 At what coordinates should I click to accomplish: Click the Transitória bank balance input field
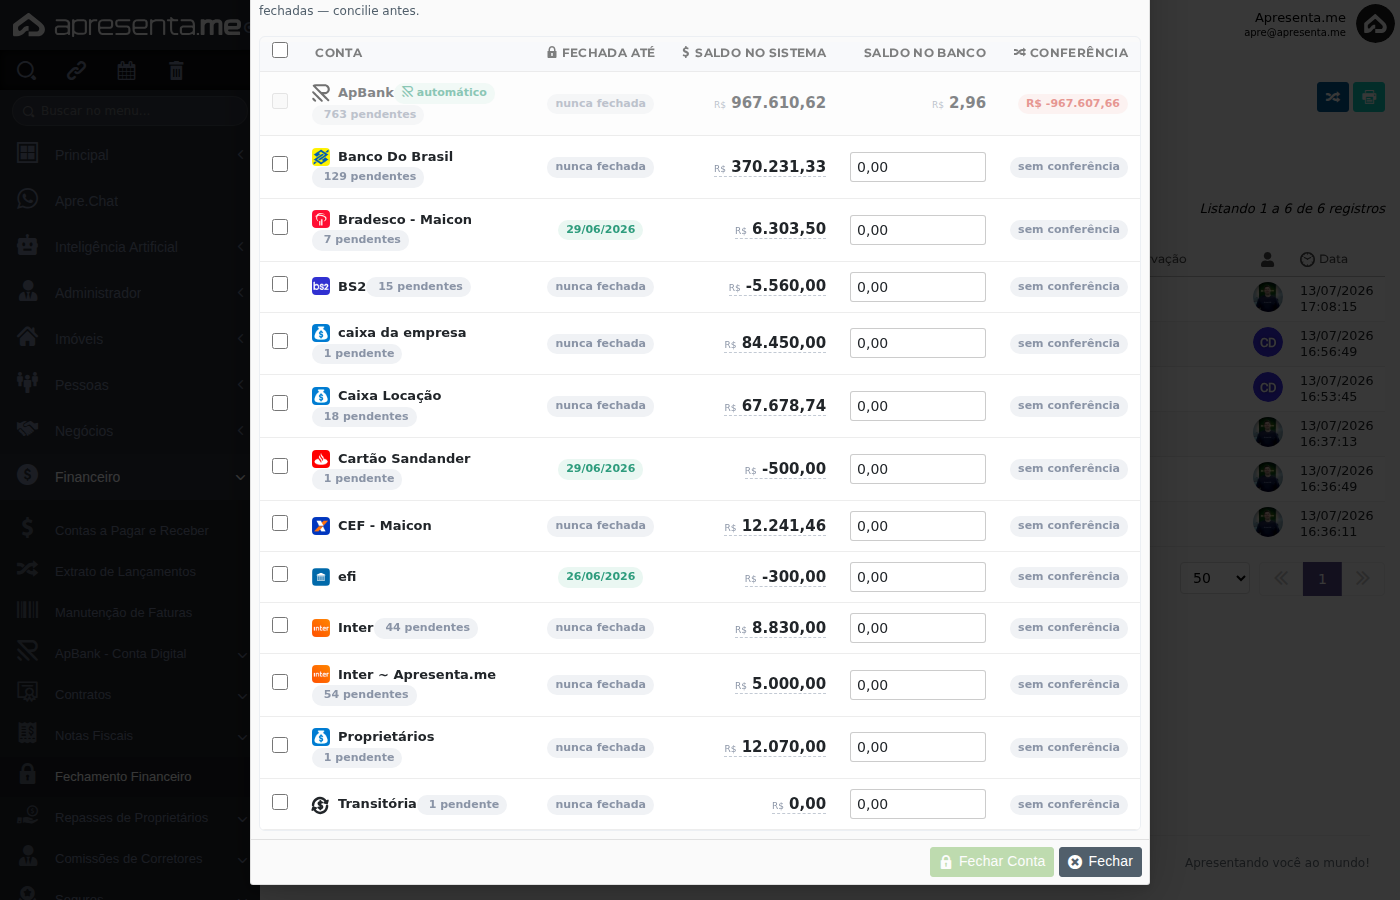click(x=918, y=804)
